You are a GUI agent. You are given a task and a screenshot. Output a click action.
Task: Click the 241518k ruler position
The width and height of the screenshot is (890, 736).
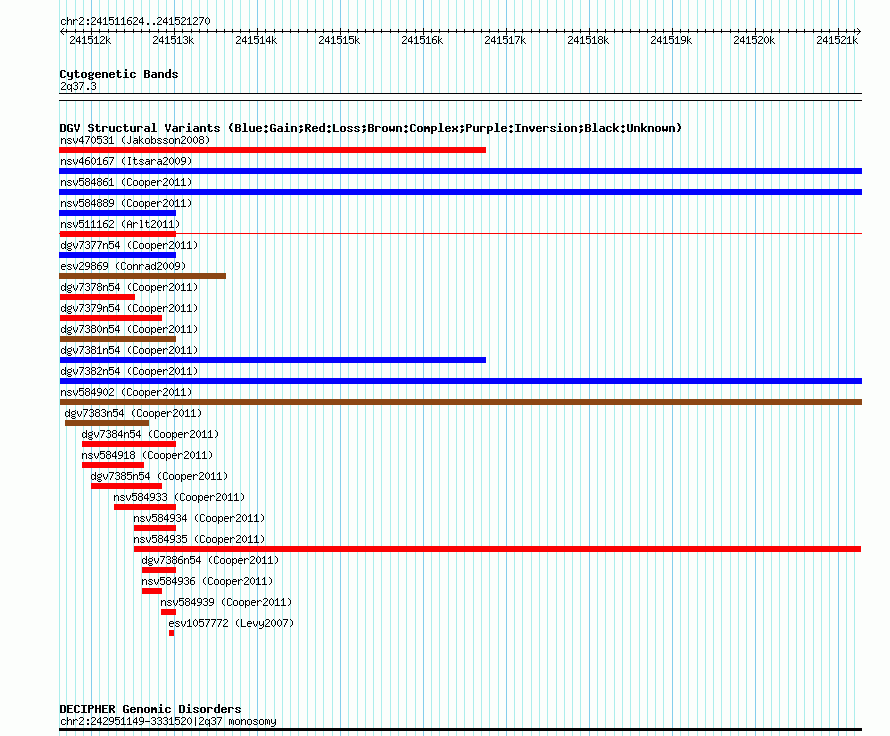tap(588, 40)
